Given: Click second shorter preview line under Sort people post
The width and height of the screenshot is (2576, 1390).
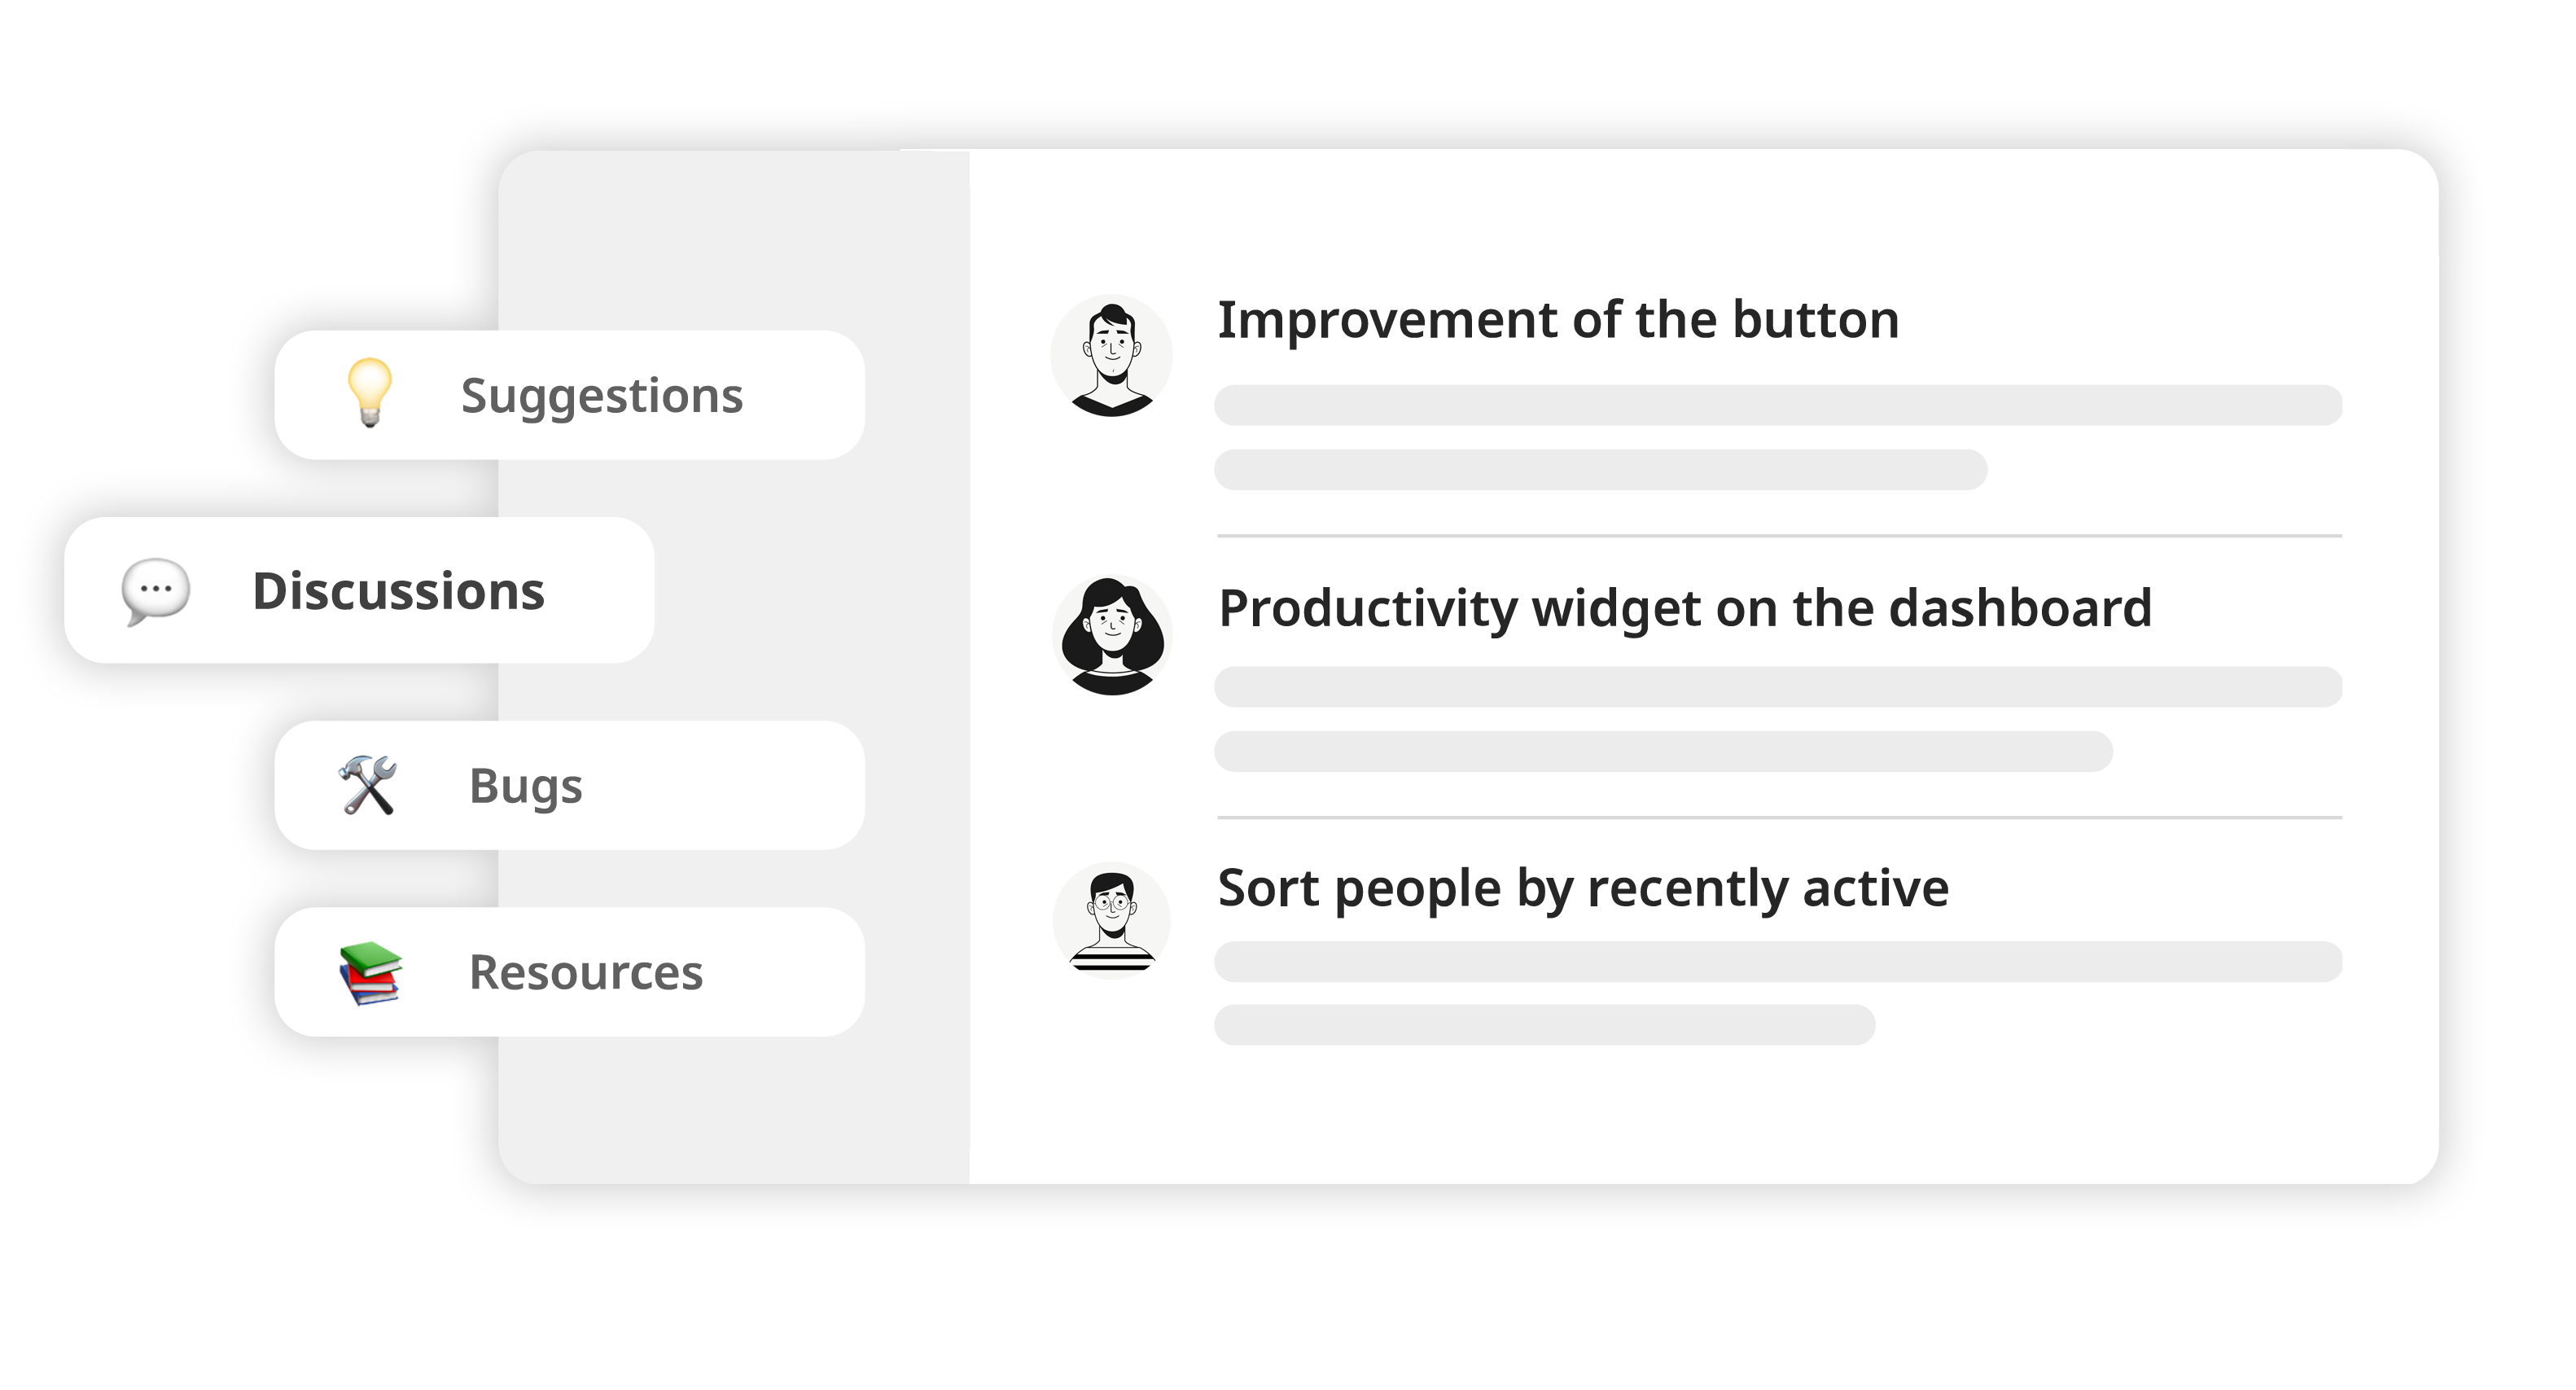Looking at the screenshot, I should [x=1544, y=1025].
